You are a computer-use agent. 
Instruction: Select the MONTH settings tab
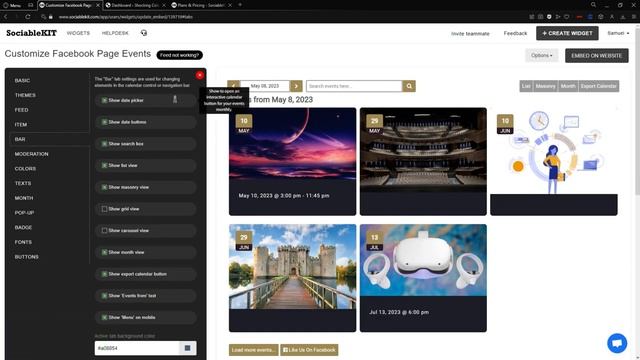[24, 198]
